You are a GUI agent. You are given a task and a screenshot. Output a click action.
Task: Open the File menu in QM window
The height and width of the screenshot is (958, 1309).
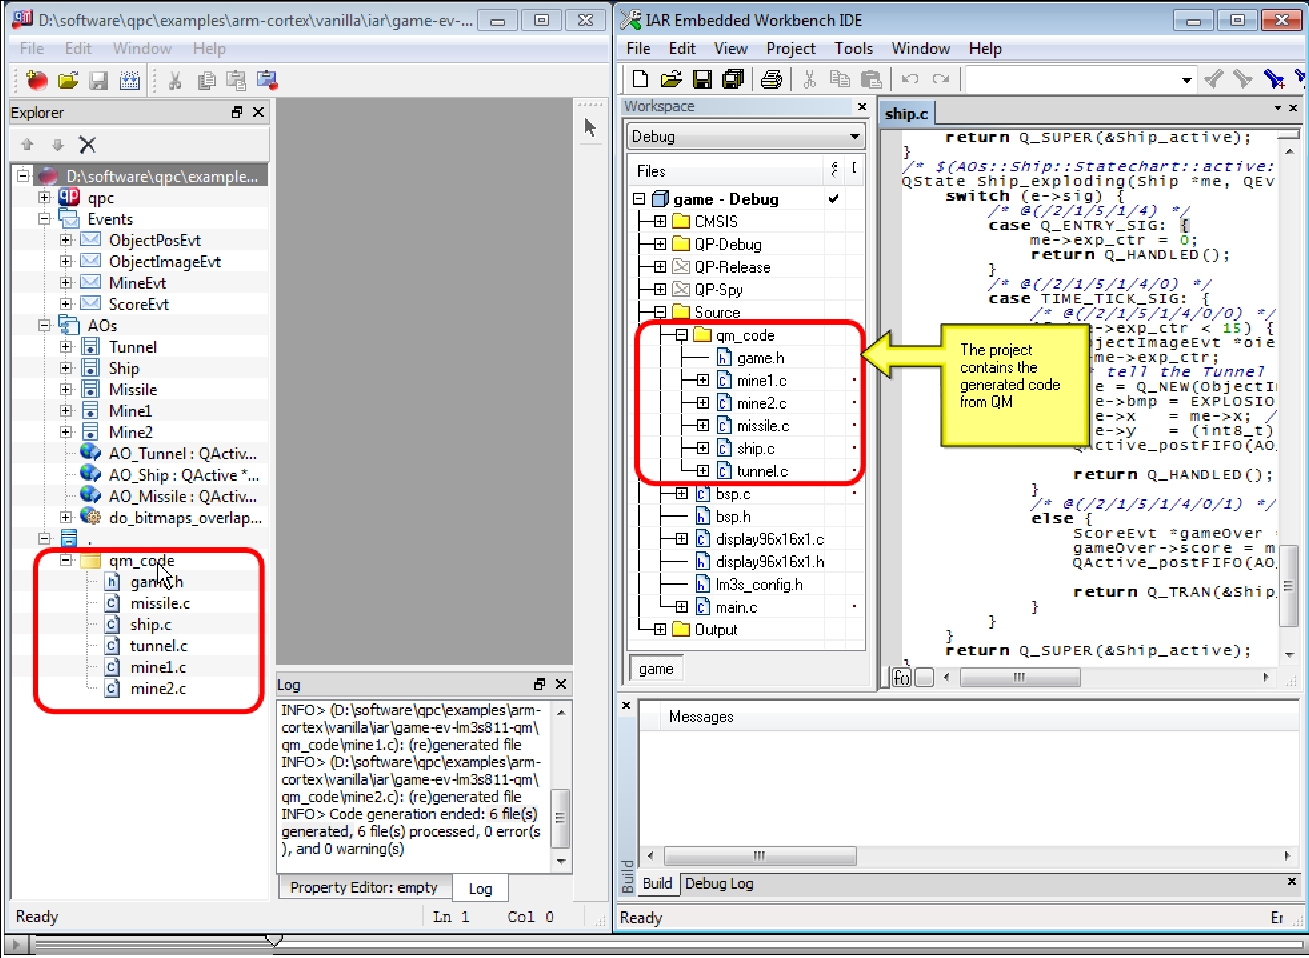[x=32, y=48]
